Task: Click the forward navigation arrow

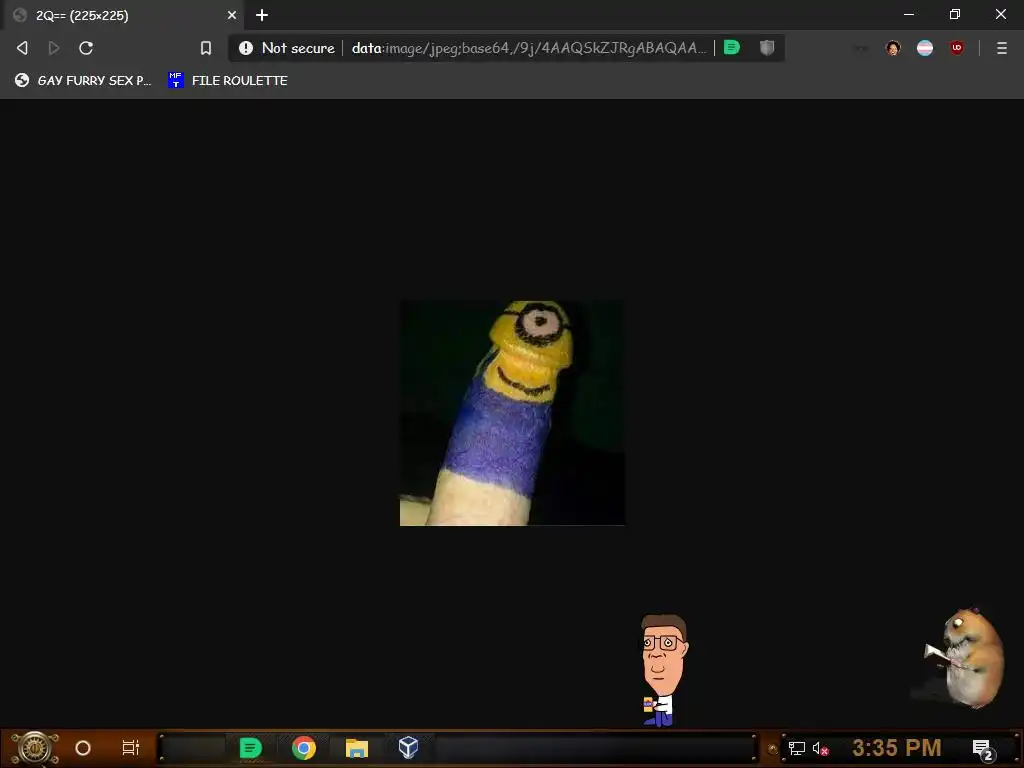Action: coord(54,48)
